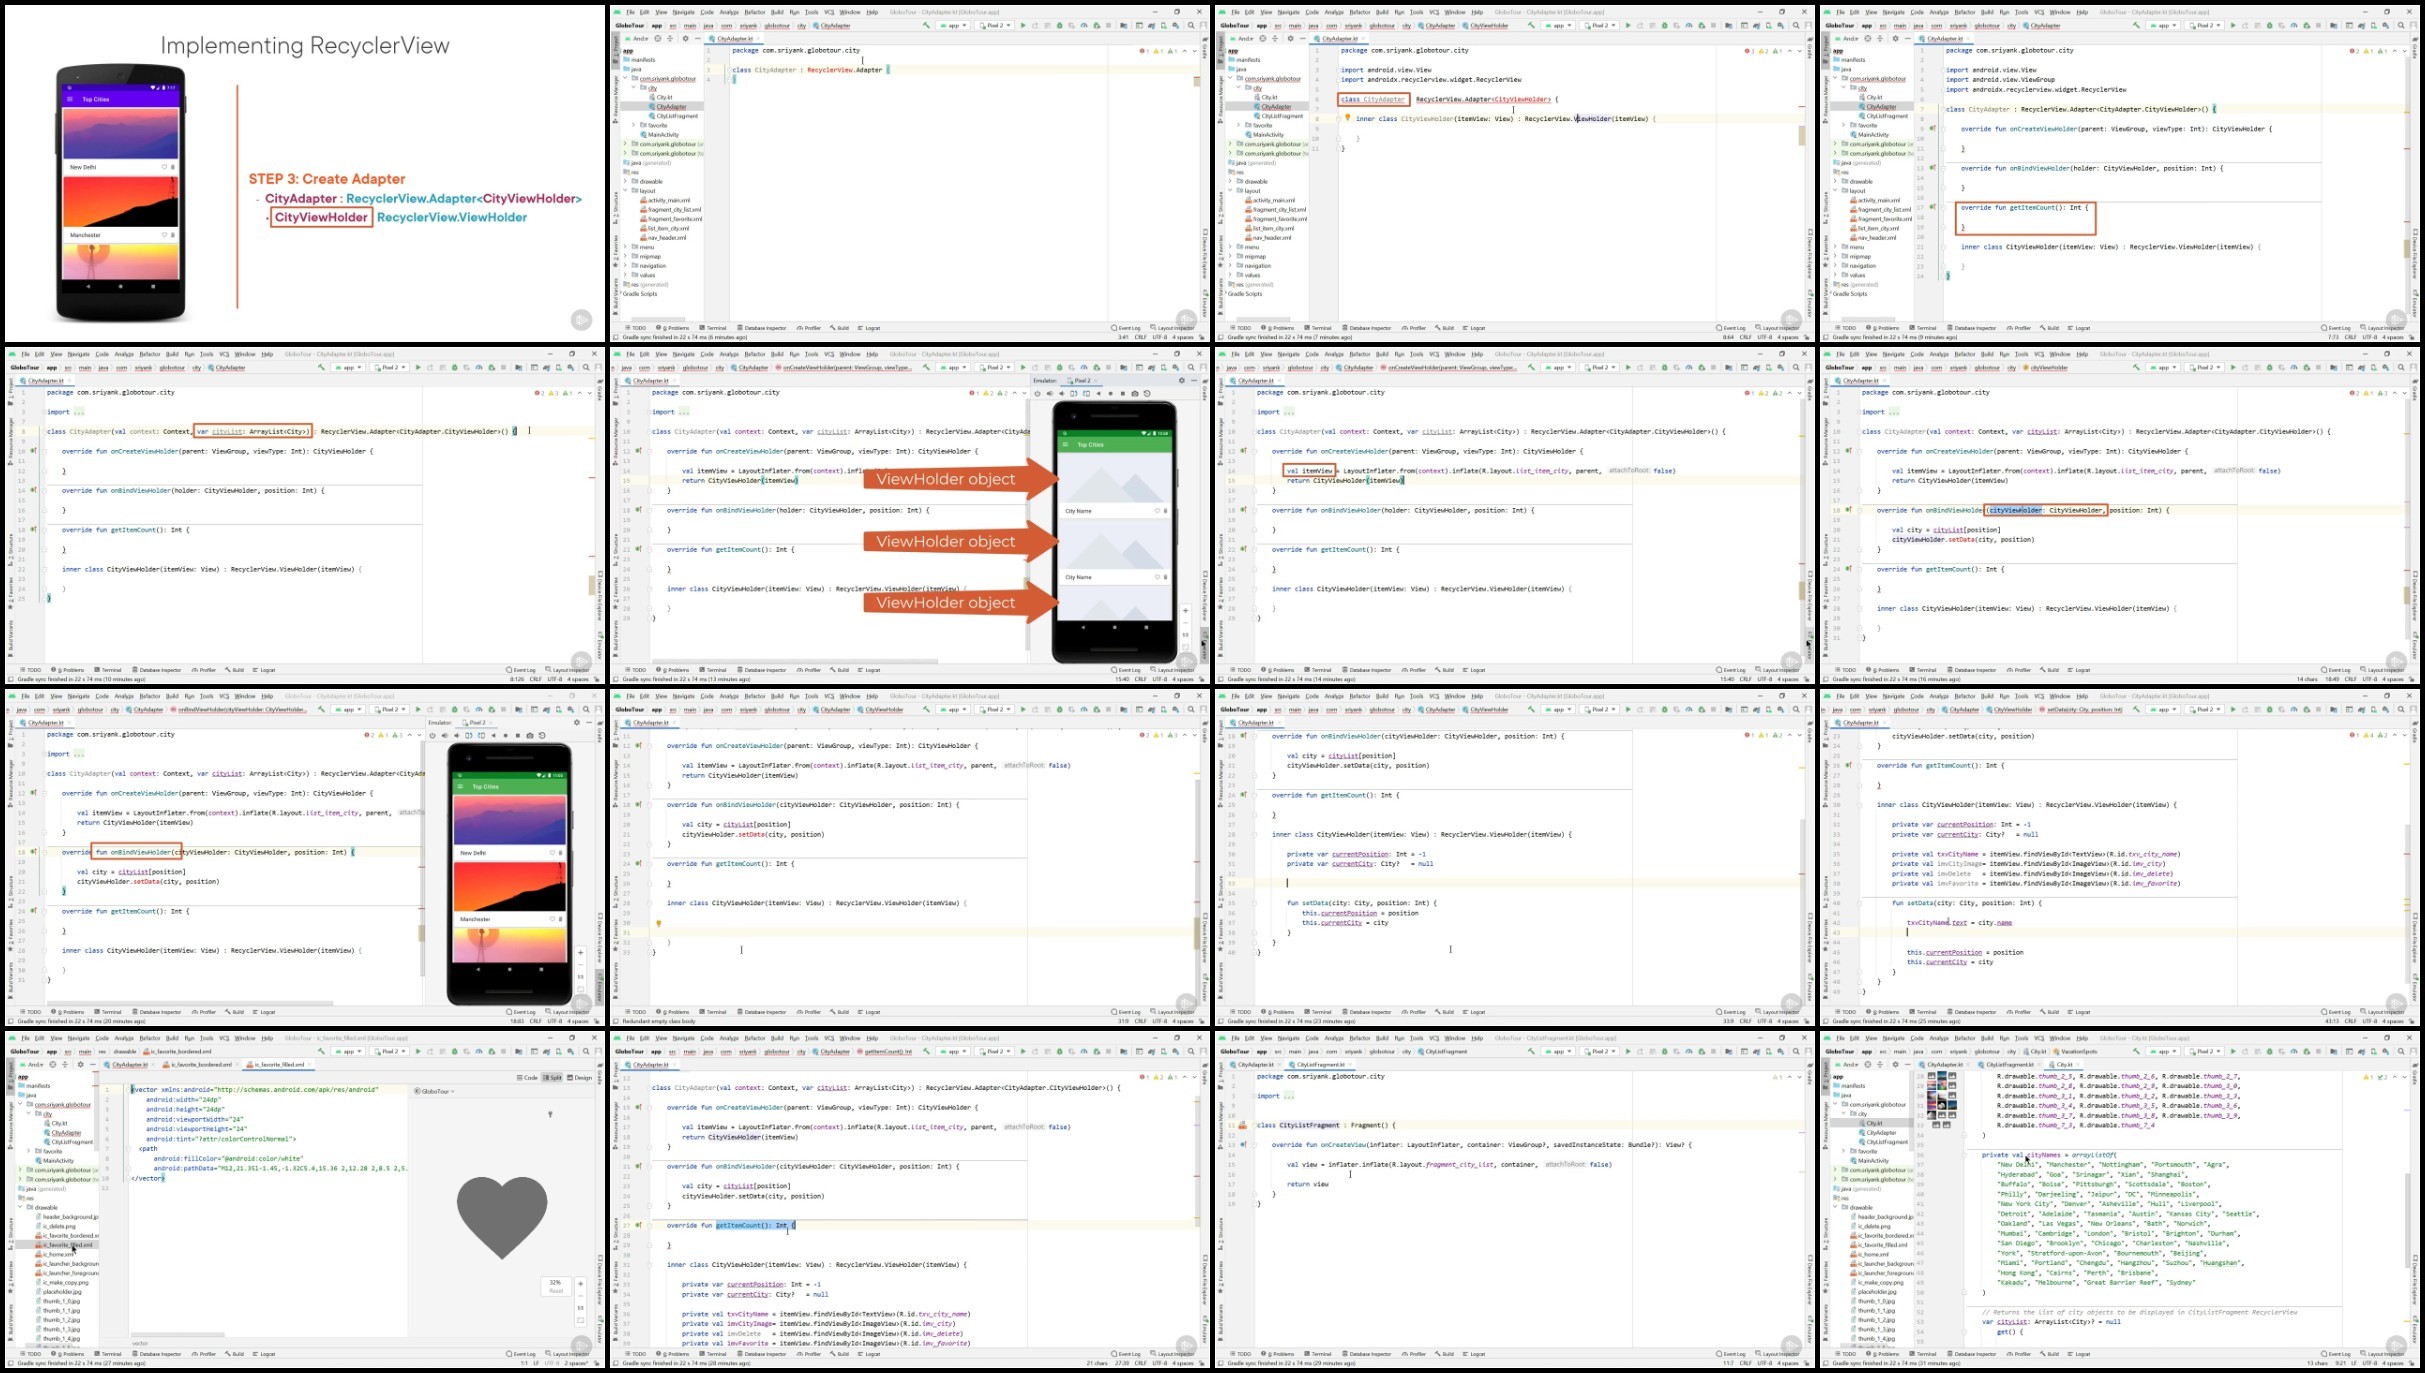
Task: Click Reset zoom button under 32%
Action: [556, 1291]
